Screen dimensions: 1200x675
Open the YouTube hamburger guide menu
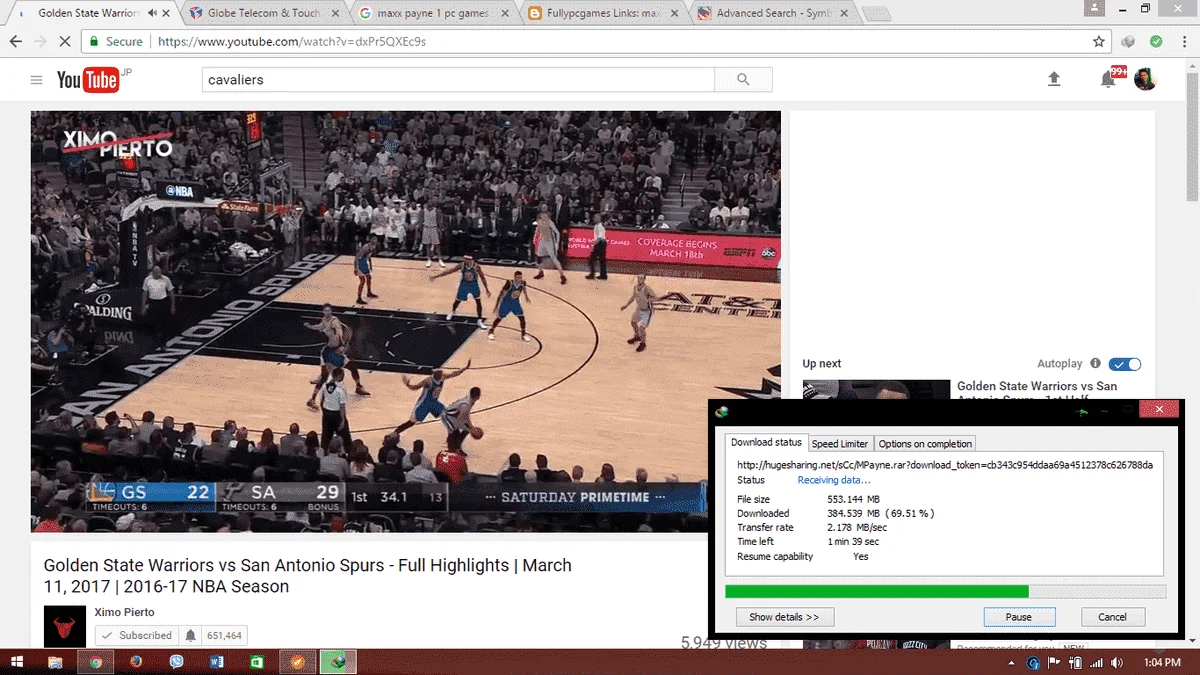coord(36,80)
